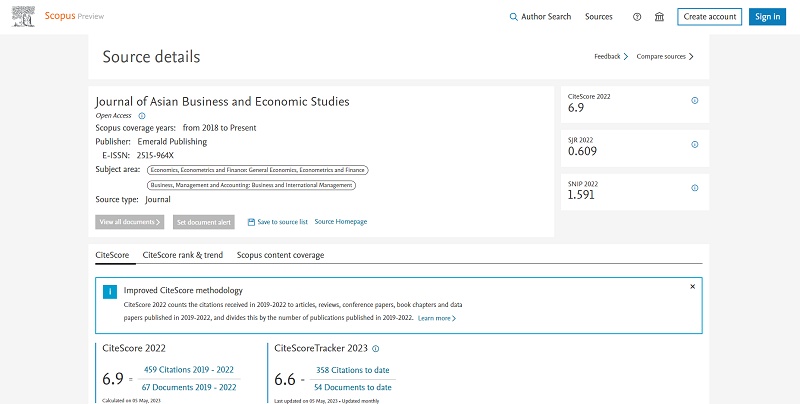Open Learn more link in banner
800x404 pixels.
(437, 318)
